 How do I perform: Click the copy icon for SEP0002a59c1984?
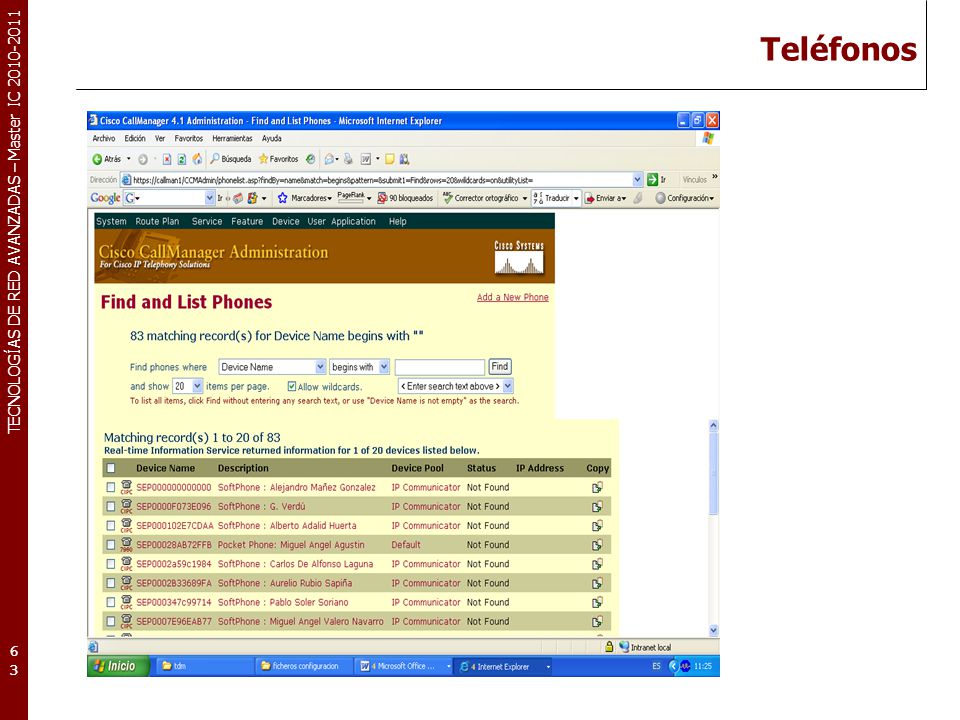(597, 564)
